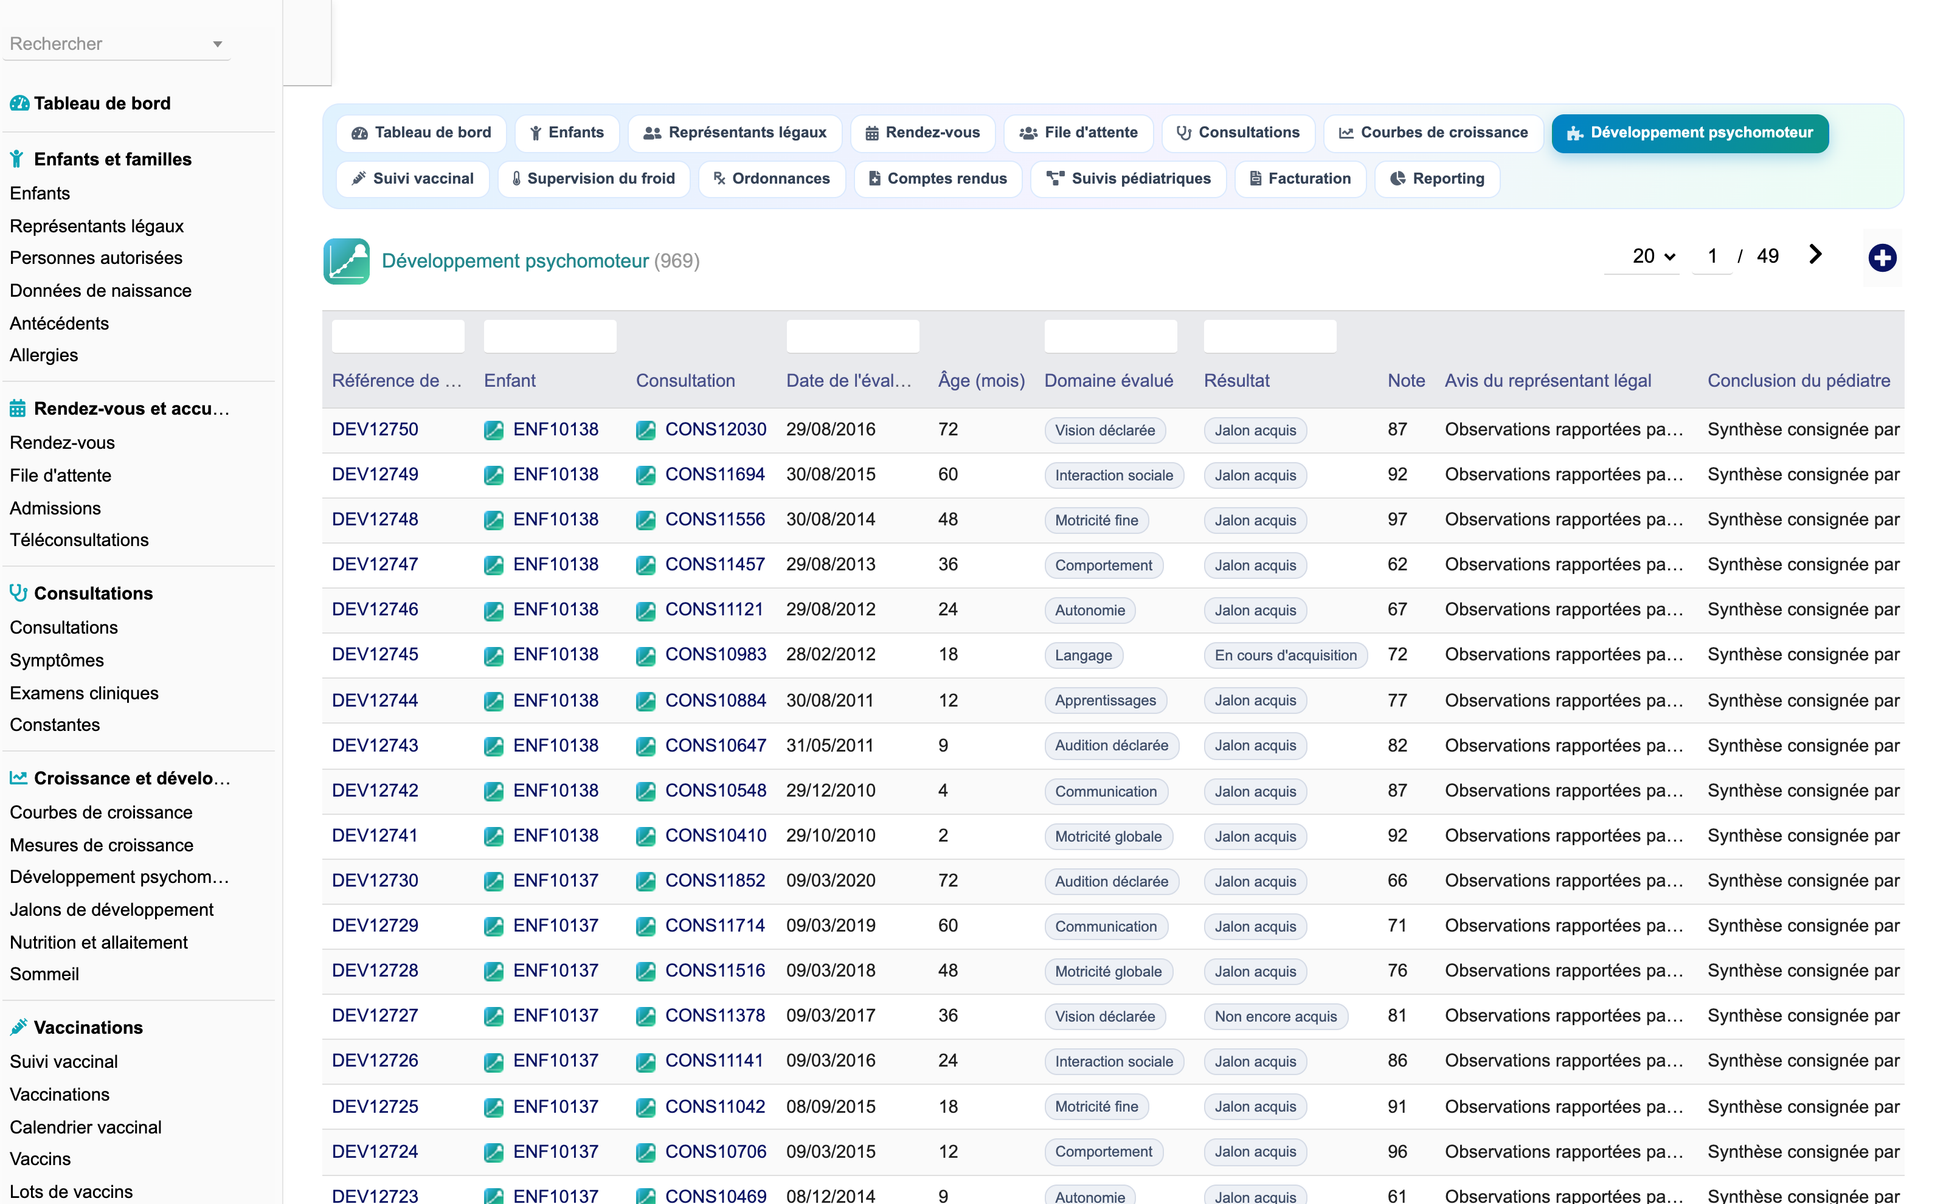Go to next page arrow
The height and width of the screenshot is (1204, 1946).
click(x=1815, y=255)
